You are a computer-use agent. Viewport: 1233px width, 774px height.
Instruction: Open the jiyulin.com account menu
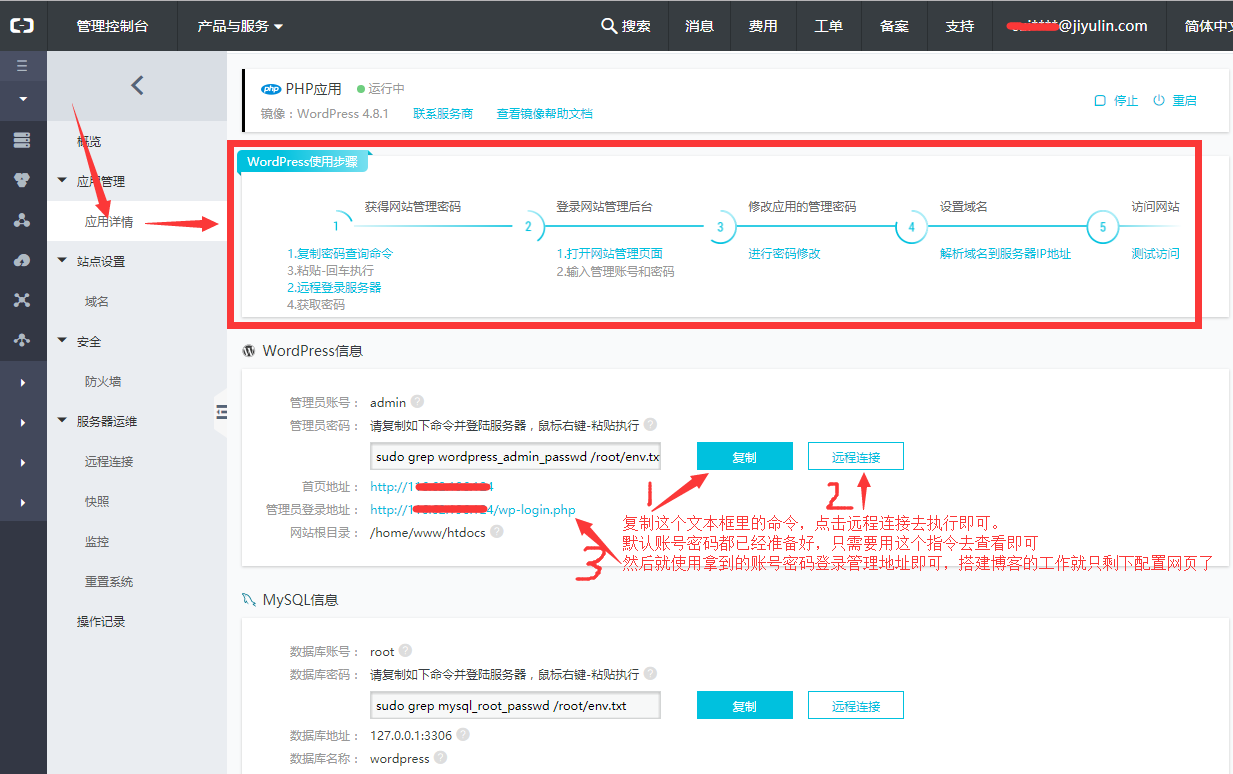1079,26
